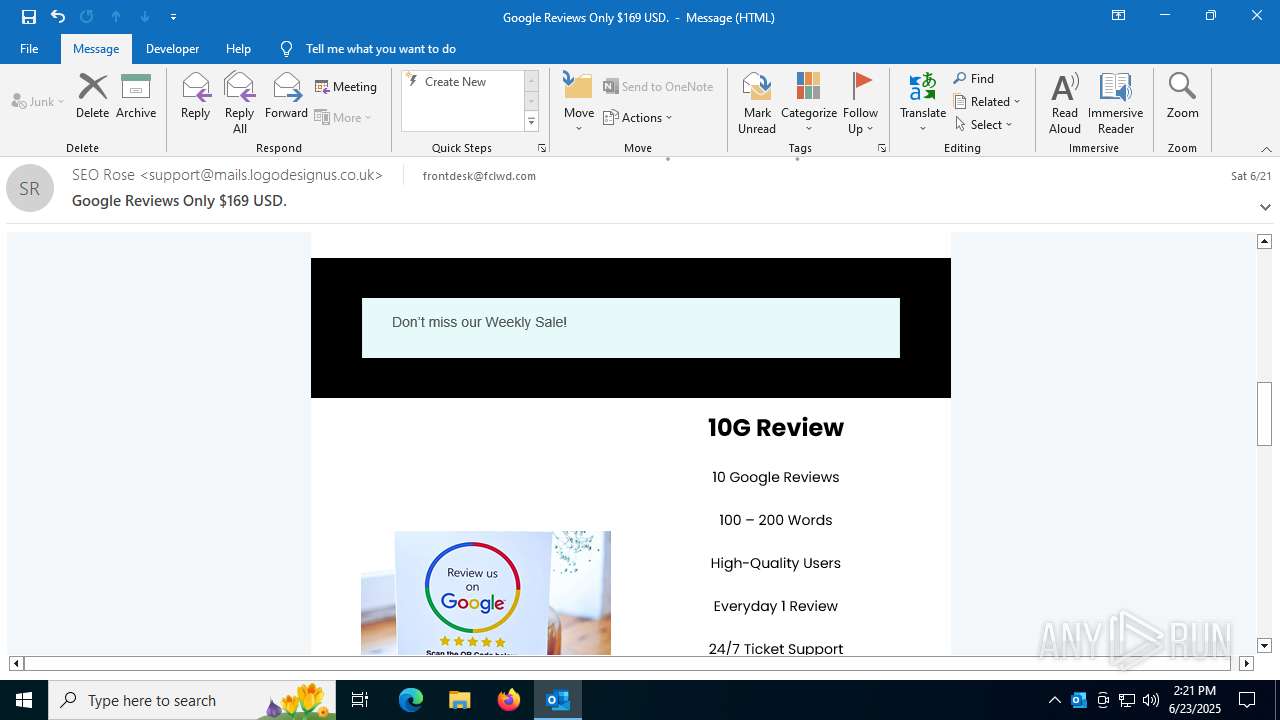Save the message using the Save icon
Image resolution: width=1280 pixels, height=720 pixels.
[x=29, y=17]
